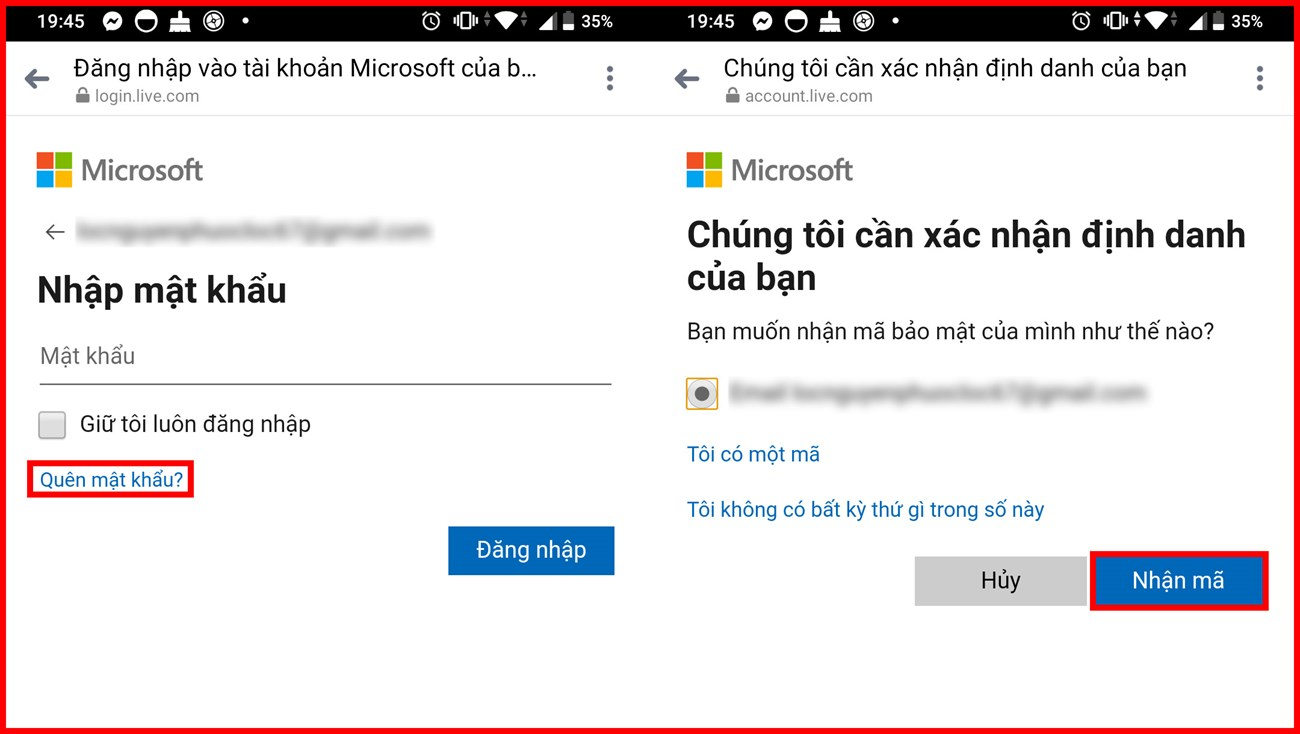Tap the back arrow beside account.live.com title

(x=687, y=79)
